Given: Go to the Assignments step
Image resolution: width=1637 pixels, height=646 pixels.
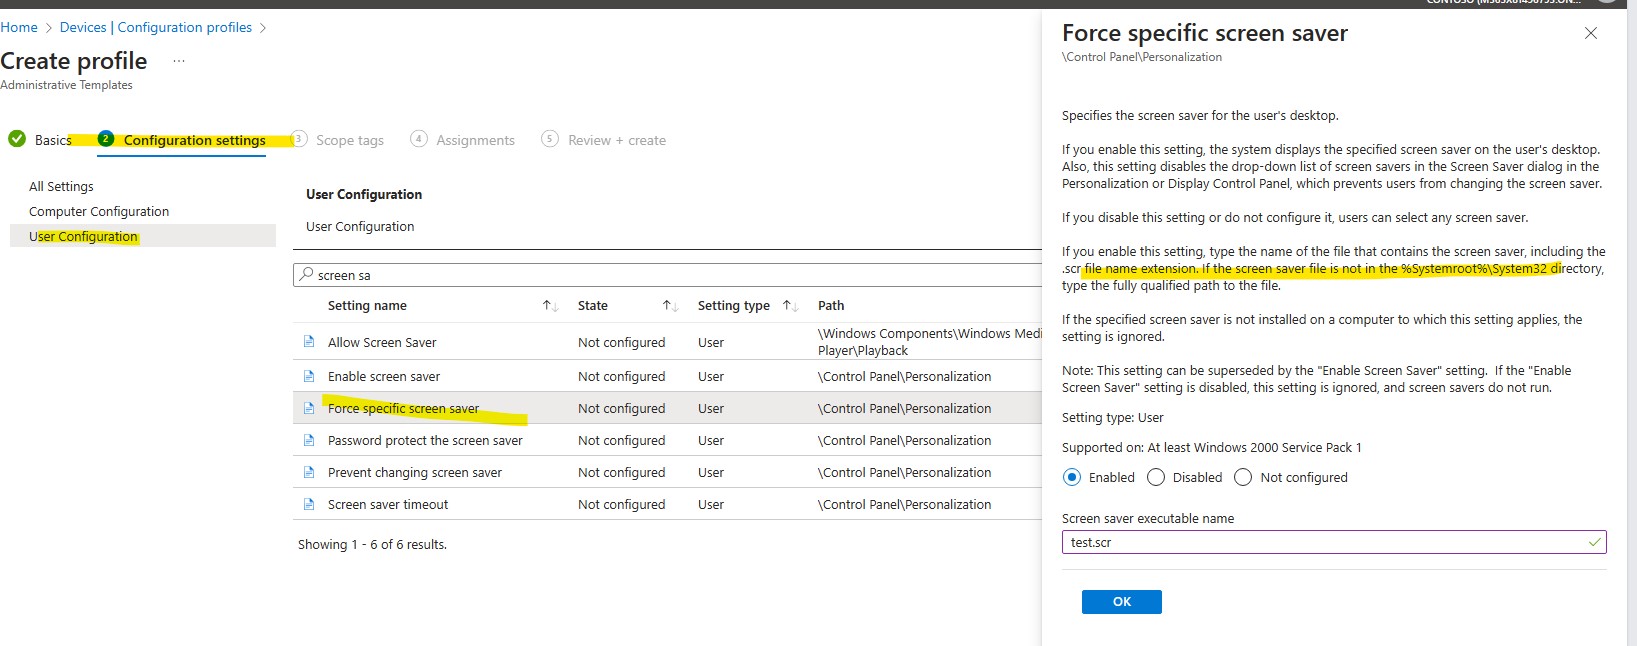Looking at the screenshot, I should pyautogui.click(x=475, y=140).
